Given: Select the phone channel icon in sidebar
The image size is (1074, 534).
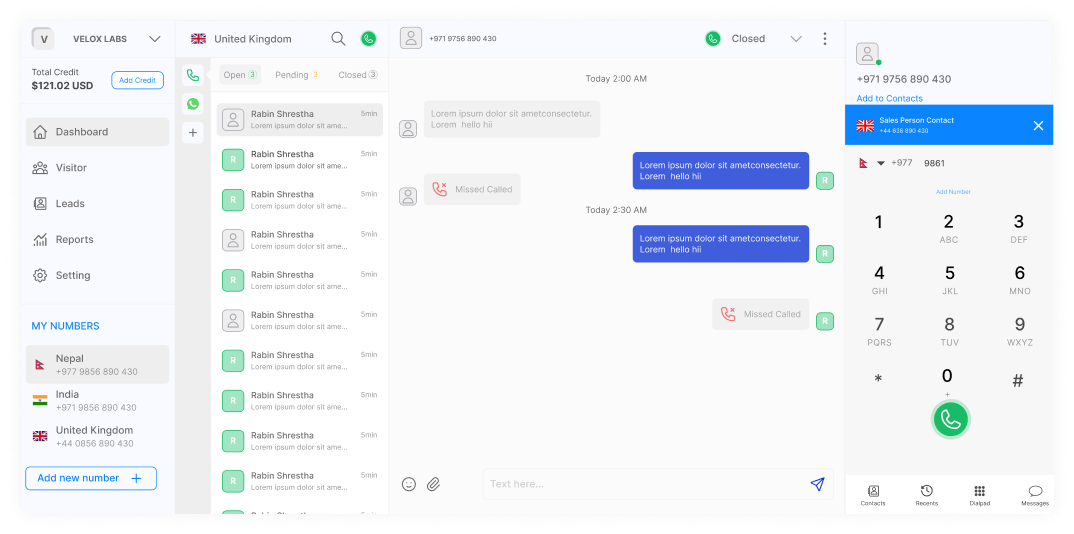Looking at the screenshot, I should [193, 75].
